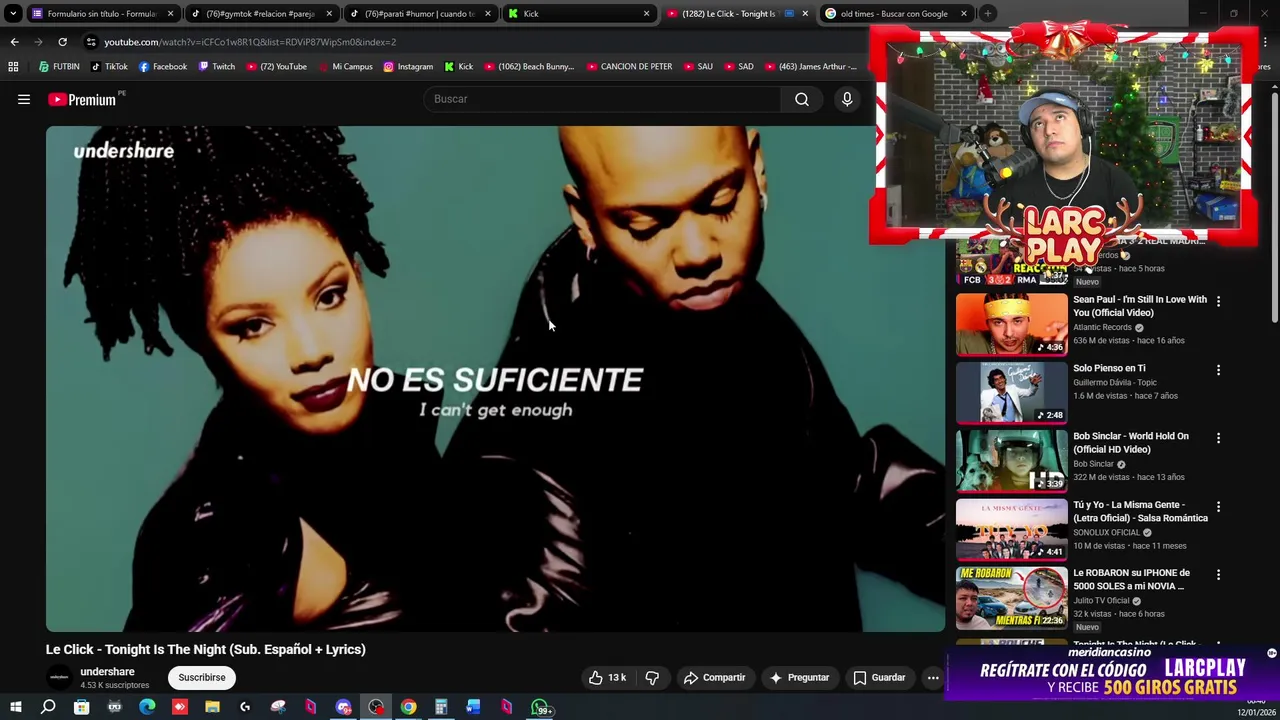Open Windows taskbar search
The height and width of the screenshot is (720, 1280).
point(48,708)
